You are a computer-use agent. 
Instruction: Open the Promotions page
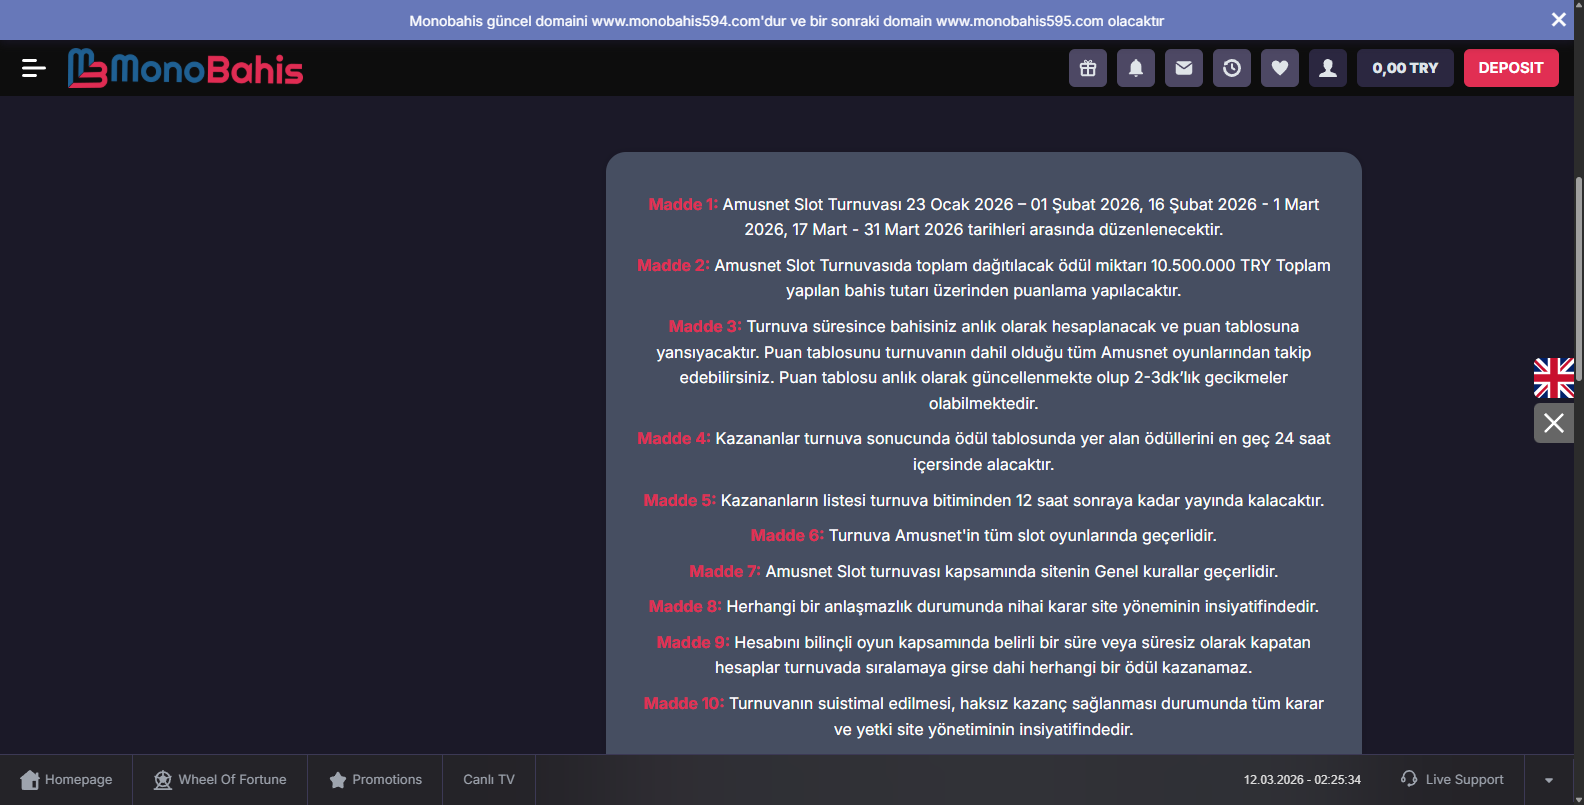[376, 780]
